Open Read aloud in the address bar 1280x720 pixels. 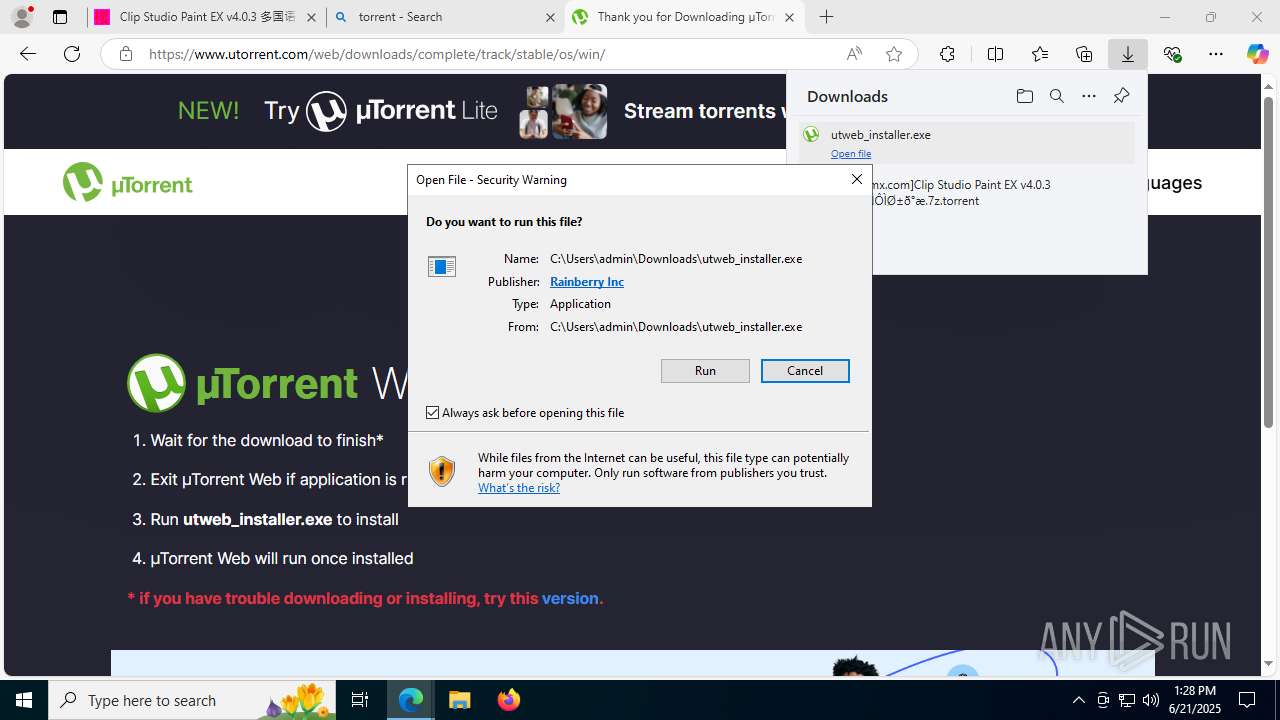(x=854, y=54)
